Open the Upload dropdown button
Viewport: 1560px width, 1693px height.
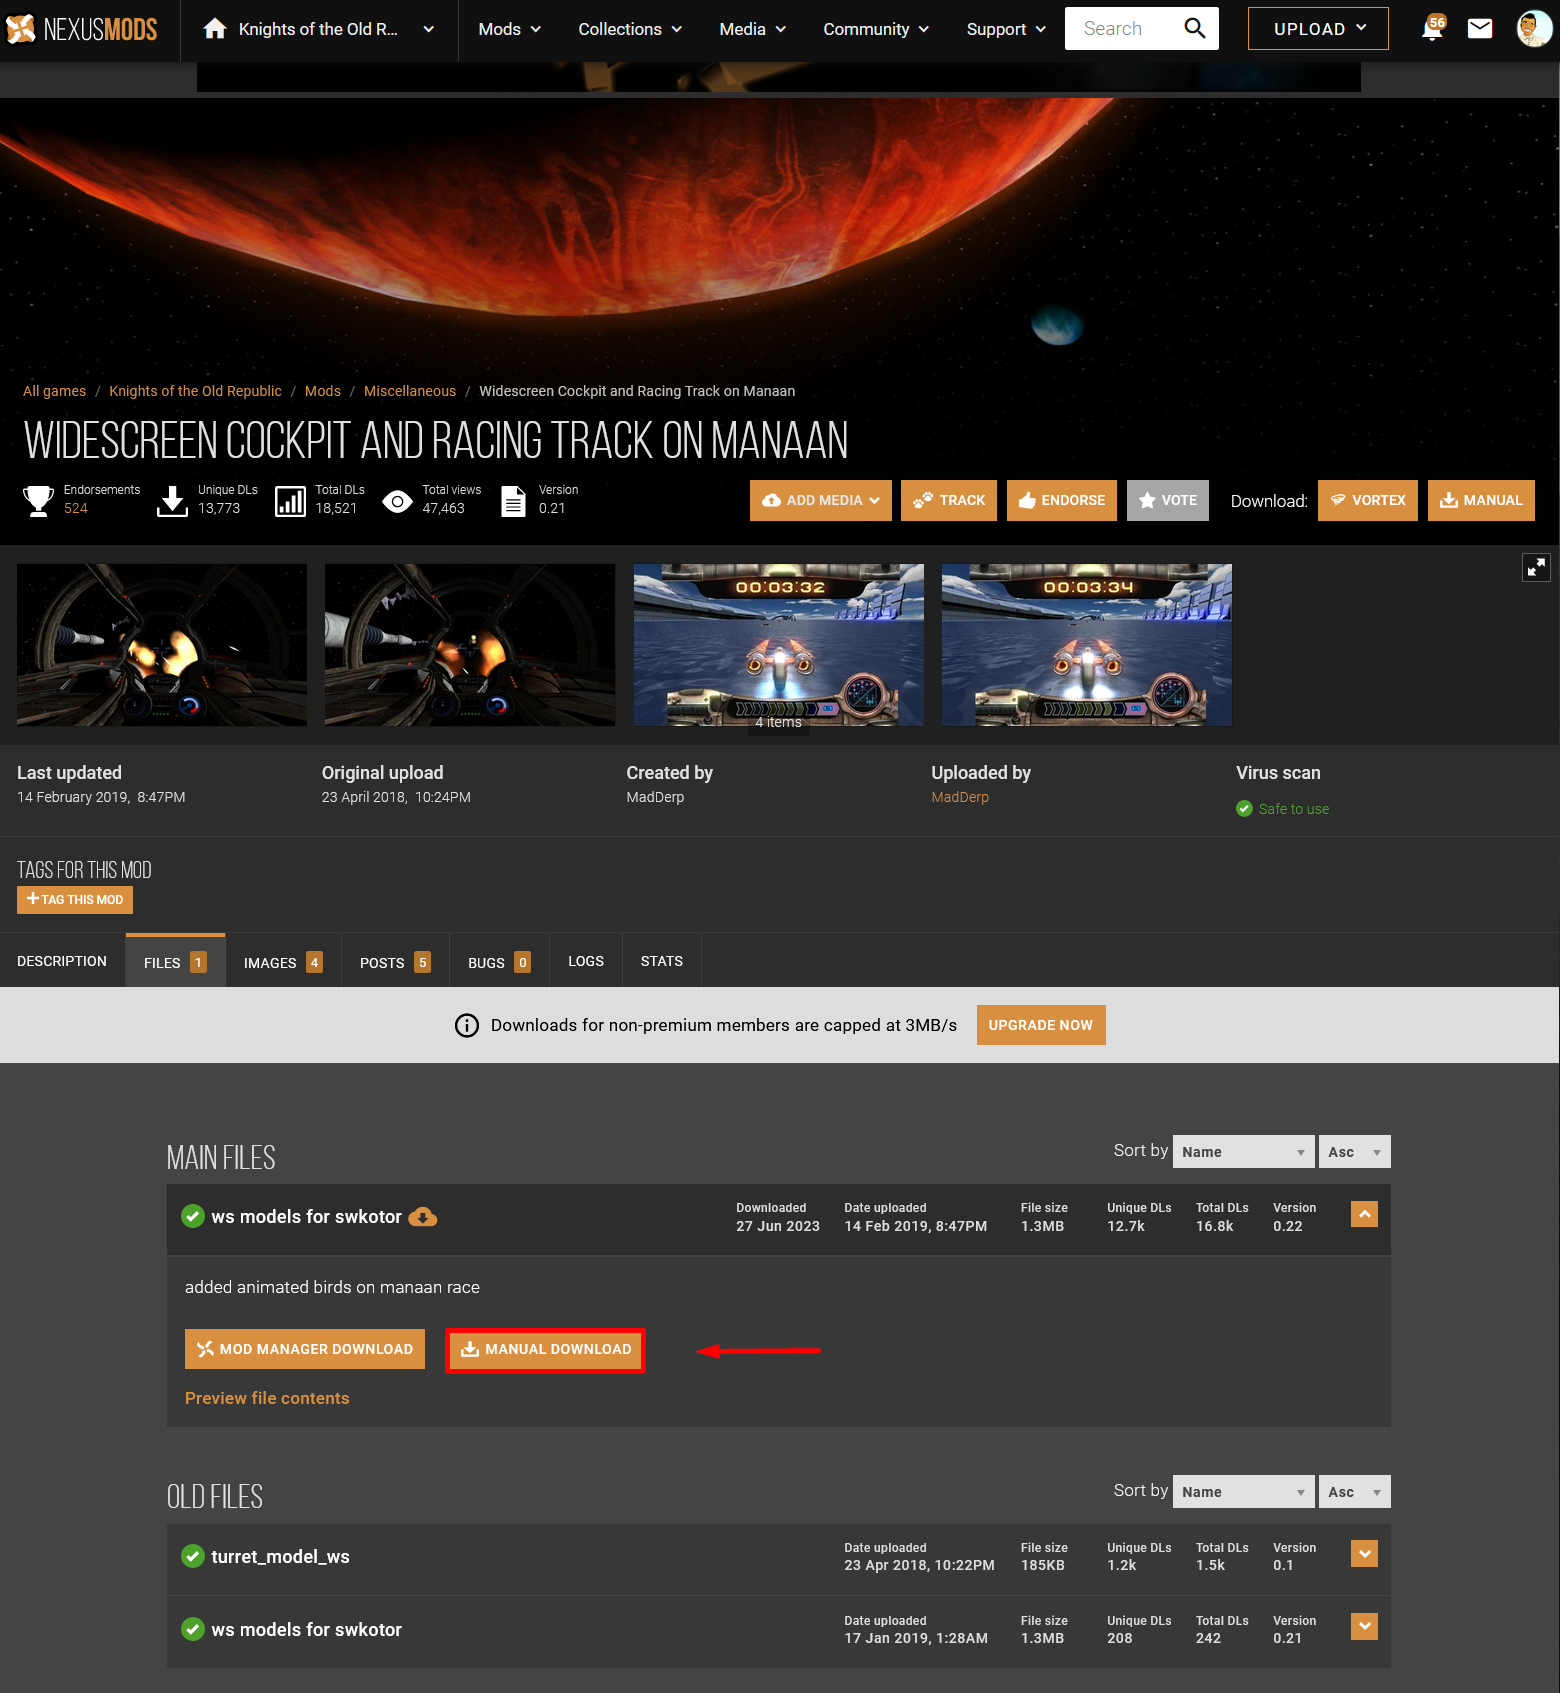coord(1318,28)
